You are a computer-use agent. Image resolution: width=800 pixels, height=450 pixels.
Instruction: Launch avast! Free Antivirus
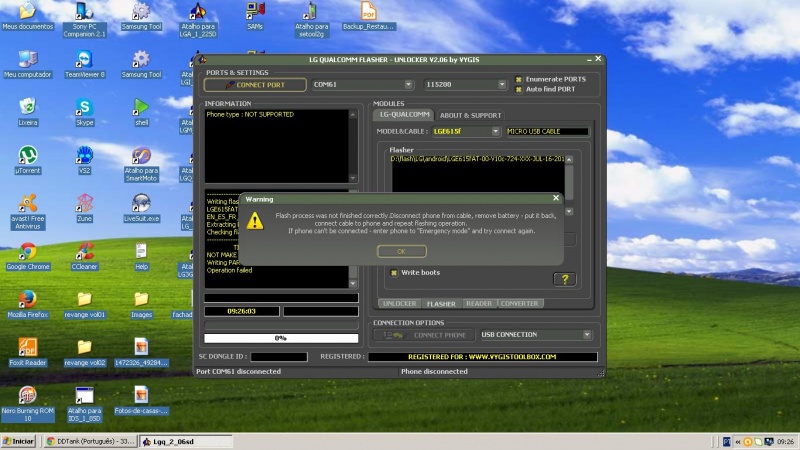pyautogui.click(x=28, y=212)
